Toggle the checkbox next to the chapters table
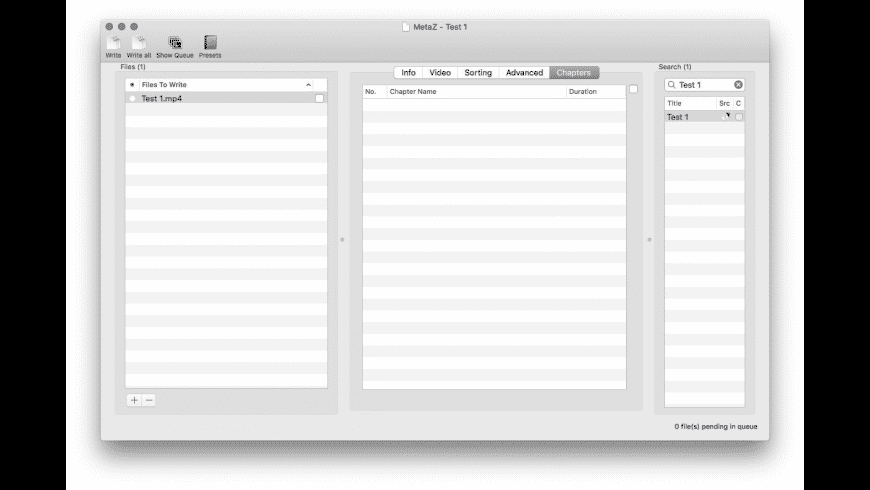This screenshot has height=490, width=870. pyautogui.click(x=633, y=89)
